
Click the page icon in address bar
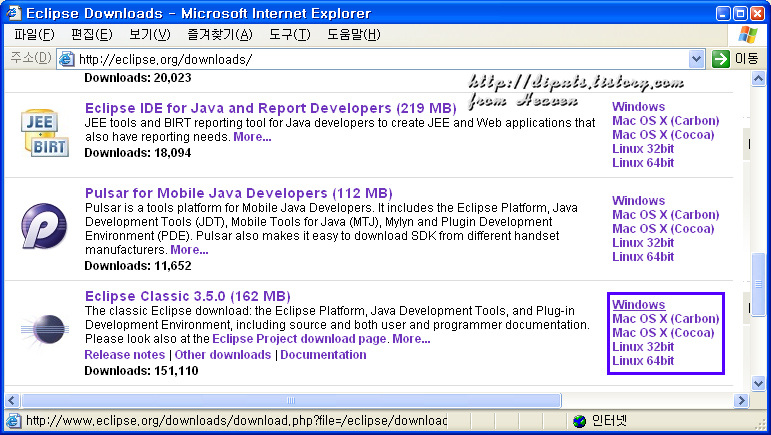click(66, 59)
